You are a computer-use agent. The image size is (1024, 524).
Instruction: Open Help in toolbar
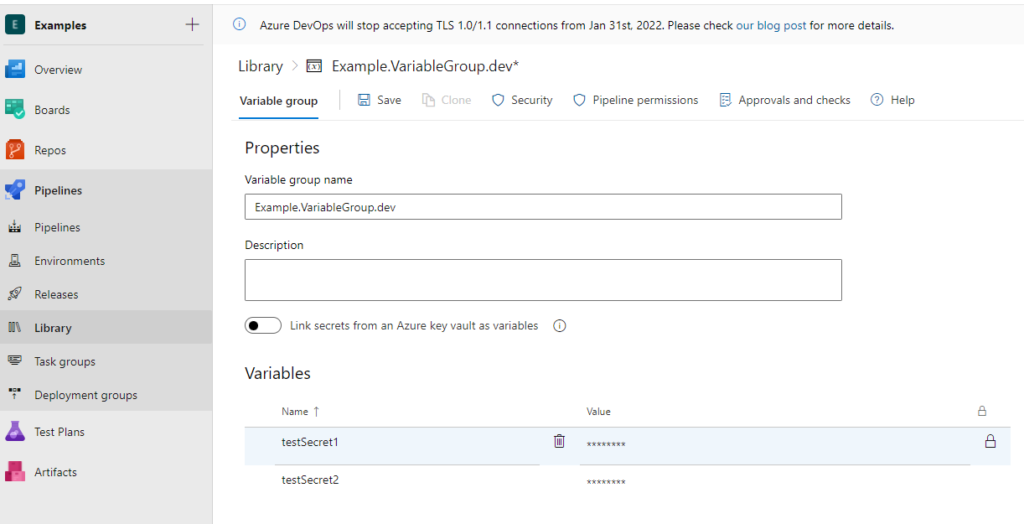[893, 100]
